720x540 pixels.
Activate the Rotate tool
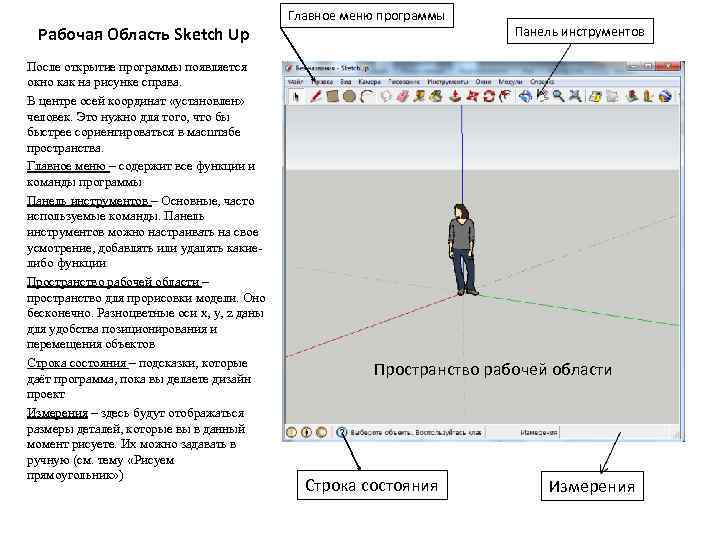click(x=489, y=96)
